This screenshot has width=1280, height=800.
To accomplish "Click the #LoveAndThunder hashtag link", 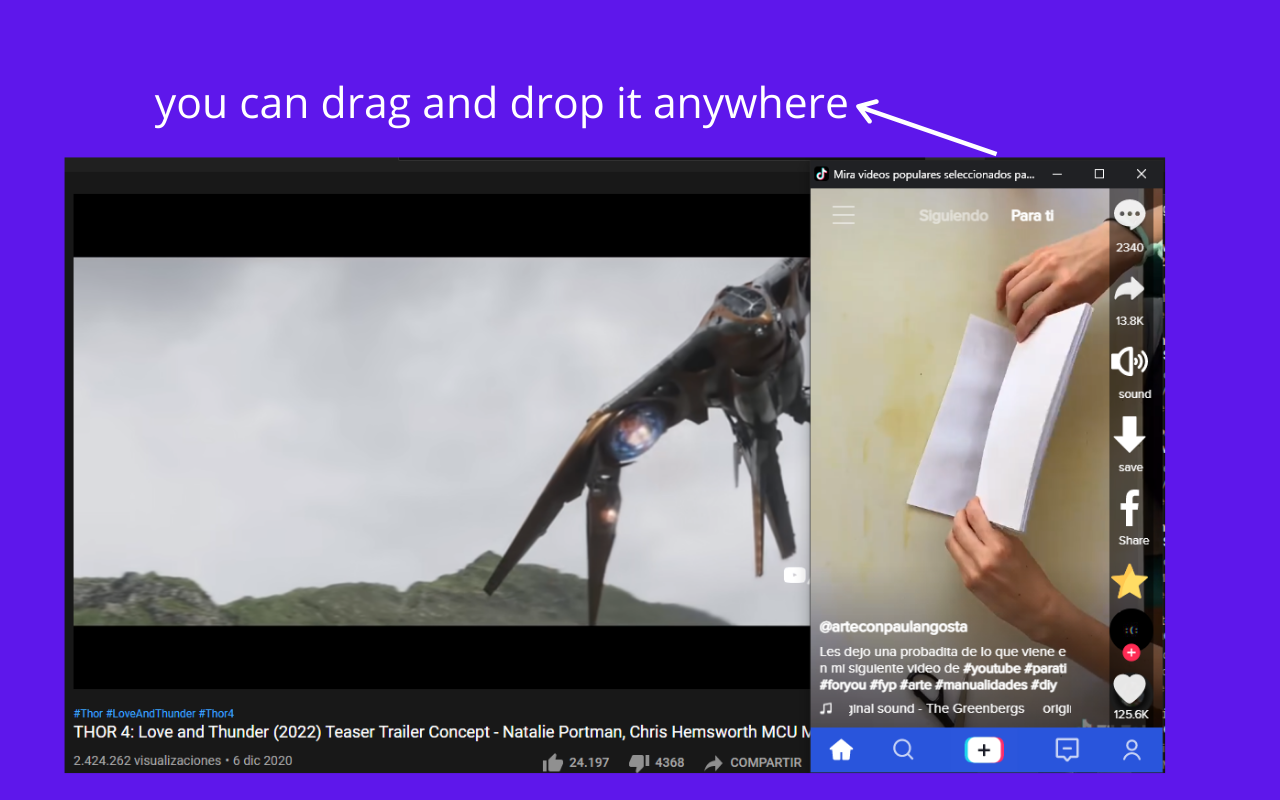I will pos(151,714).
